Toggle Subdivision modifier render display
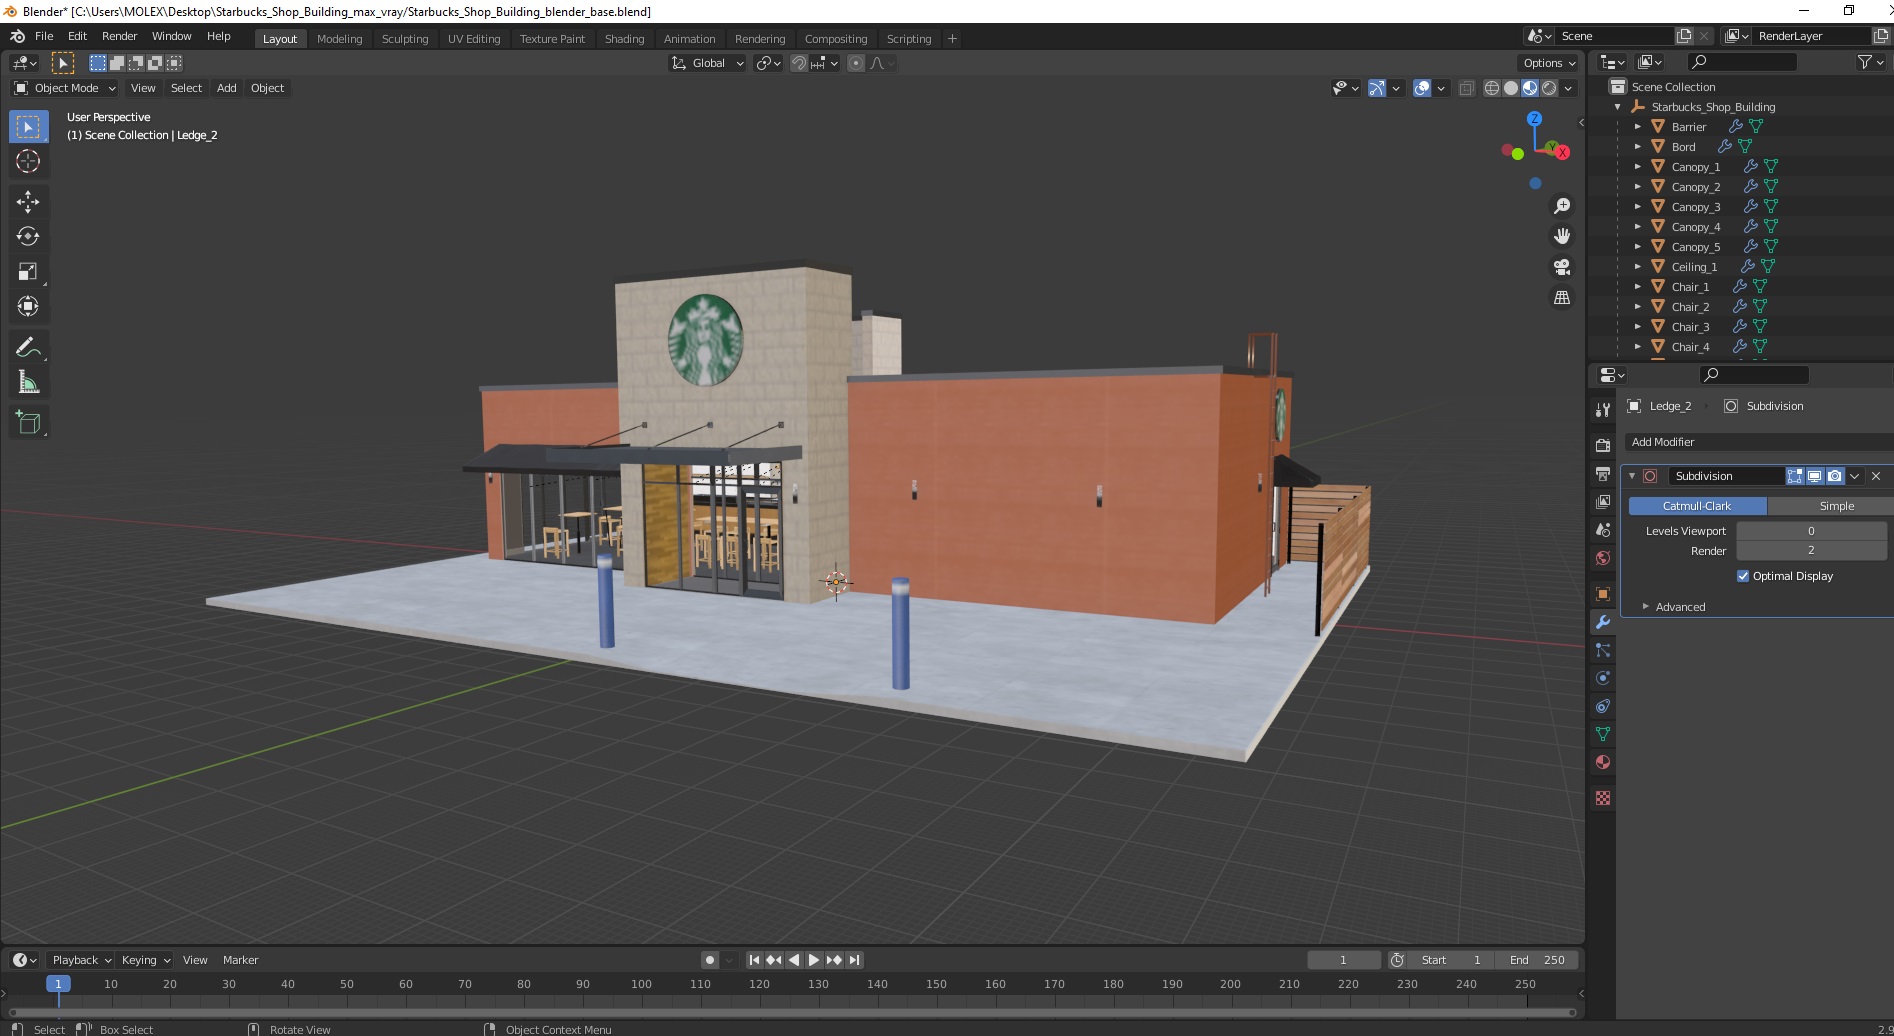The height and width of the screenshot is (1036, 1894). click(1834, 476)
